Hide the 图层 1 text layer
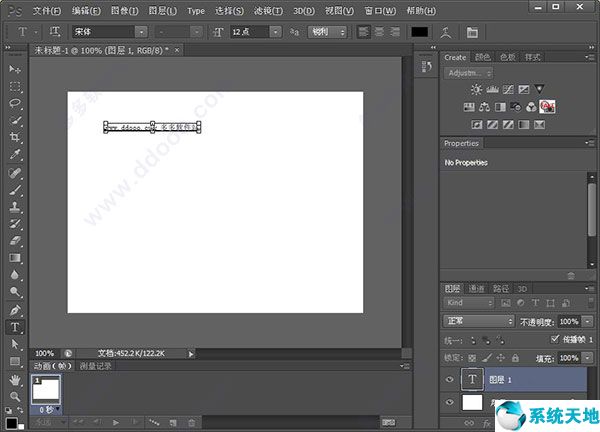Image resolution: width=600 pixels, height=432 pixels. click(x=448, y=380)
